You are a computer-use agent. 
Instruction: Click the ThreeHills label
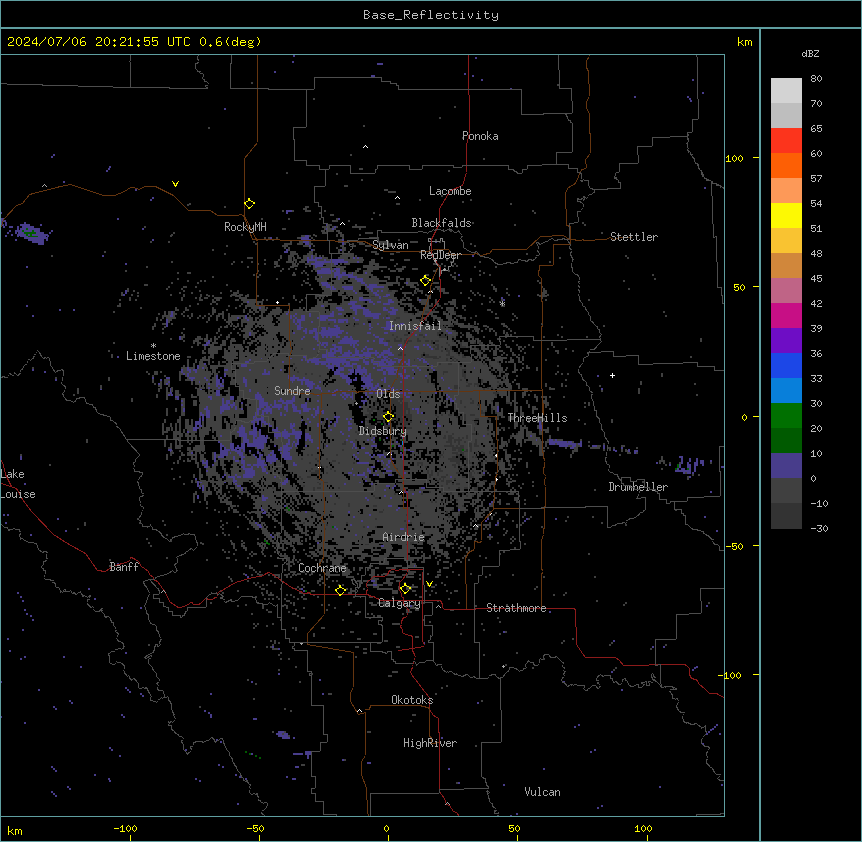pyautogui.click(x=537, y=418)
